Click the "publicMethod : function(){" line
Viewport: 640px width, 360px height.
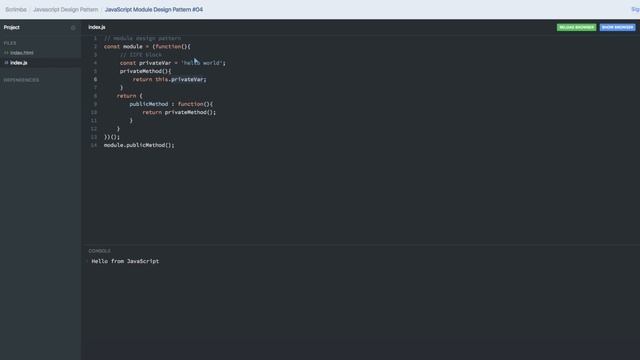(x=171, y=104)
